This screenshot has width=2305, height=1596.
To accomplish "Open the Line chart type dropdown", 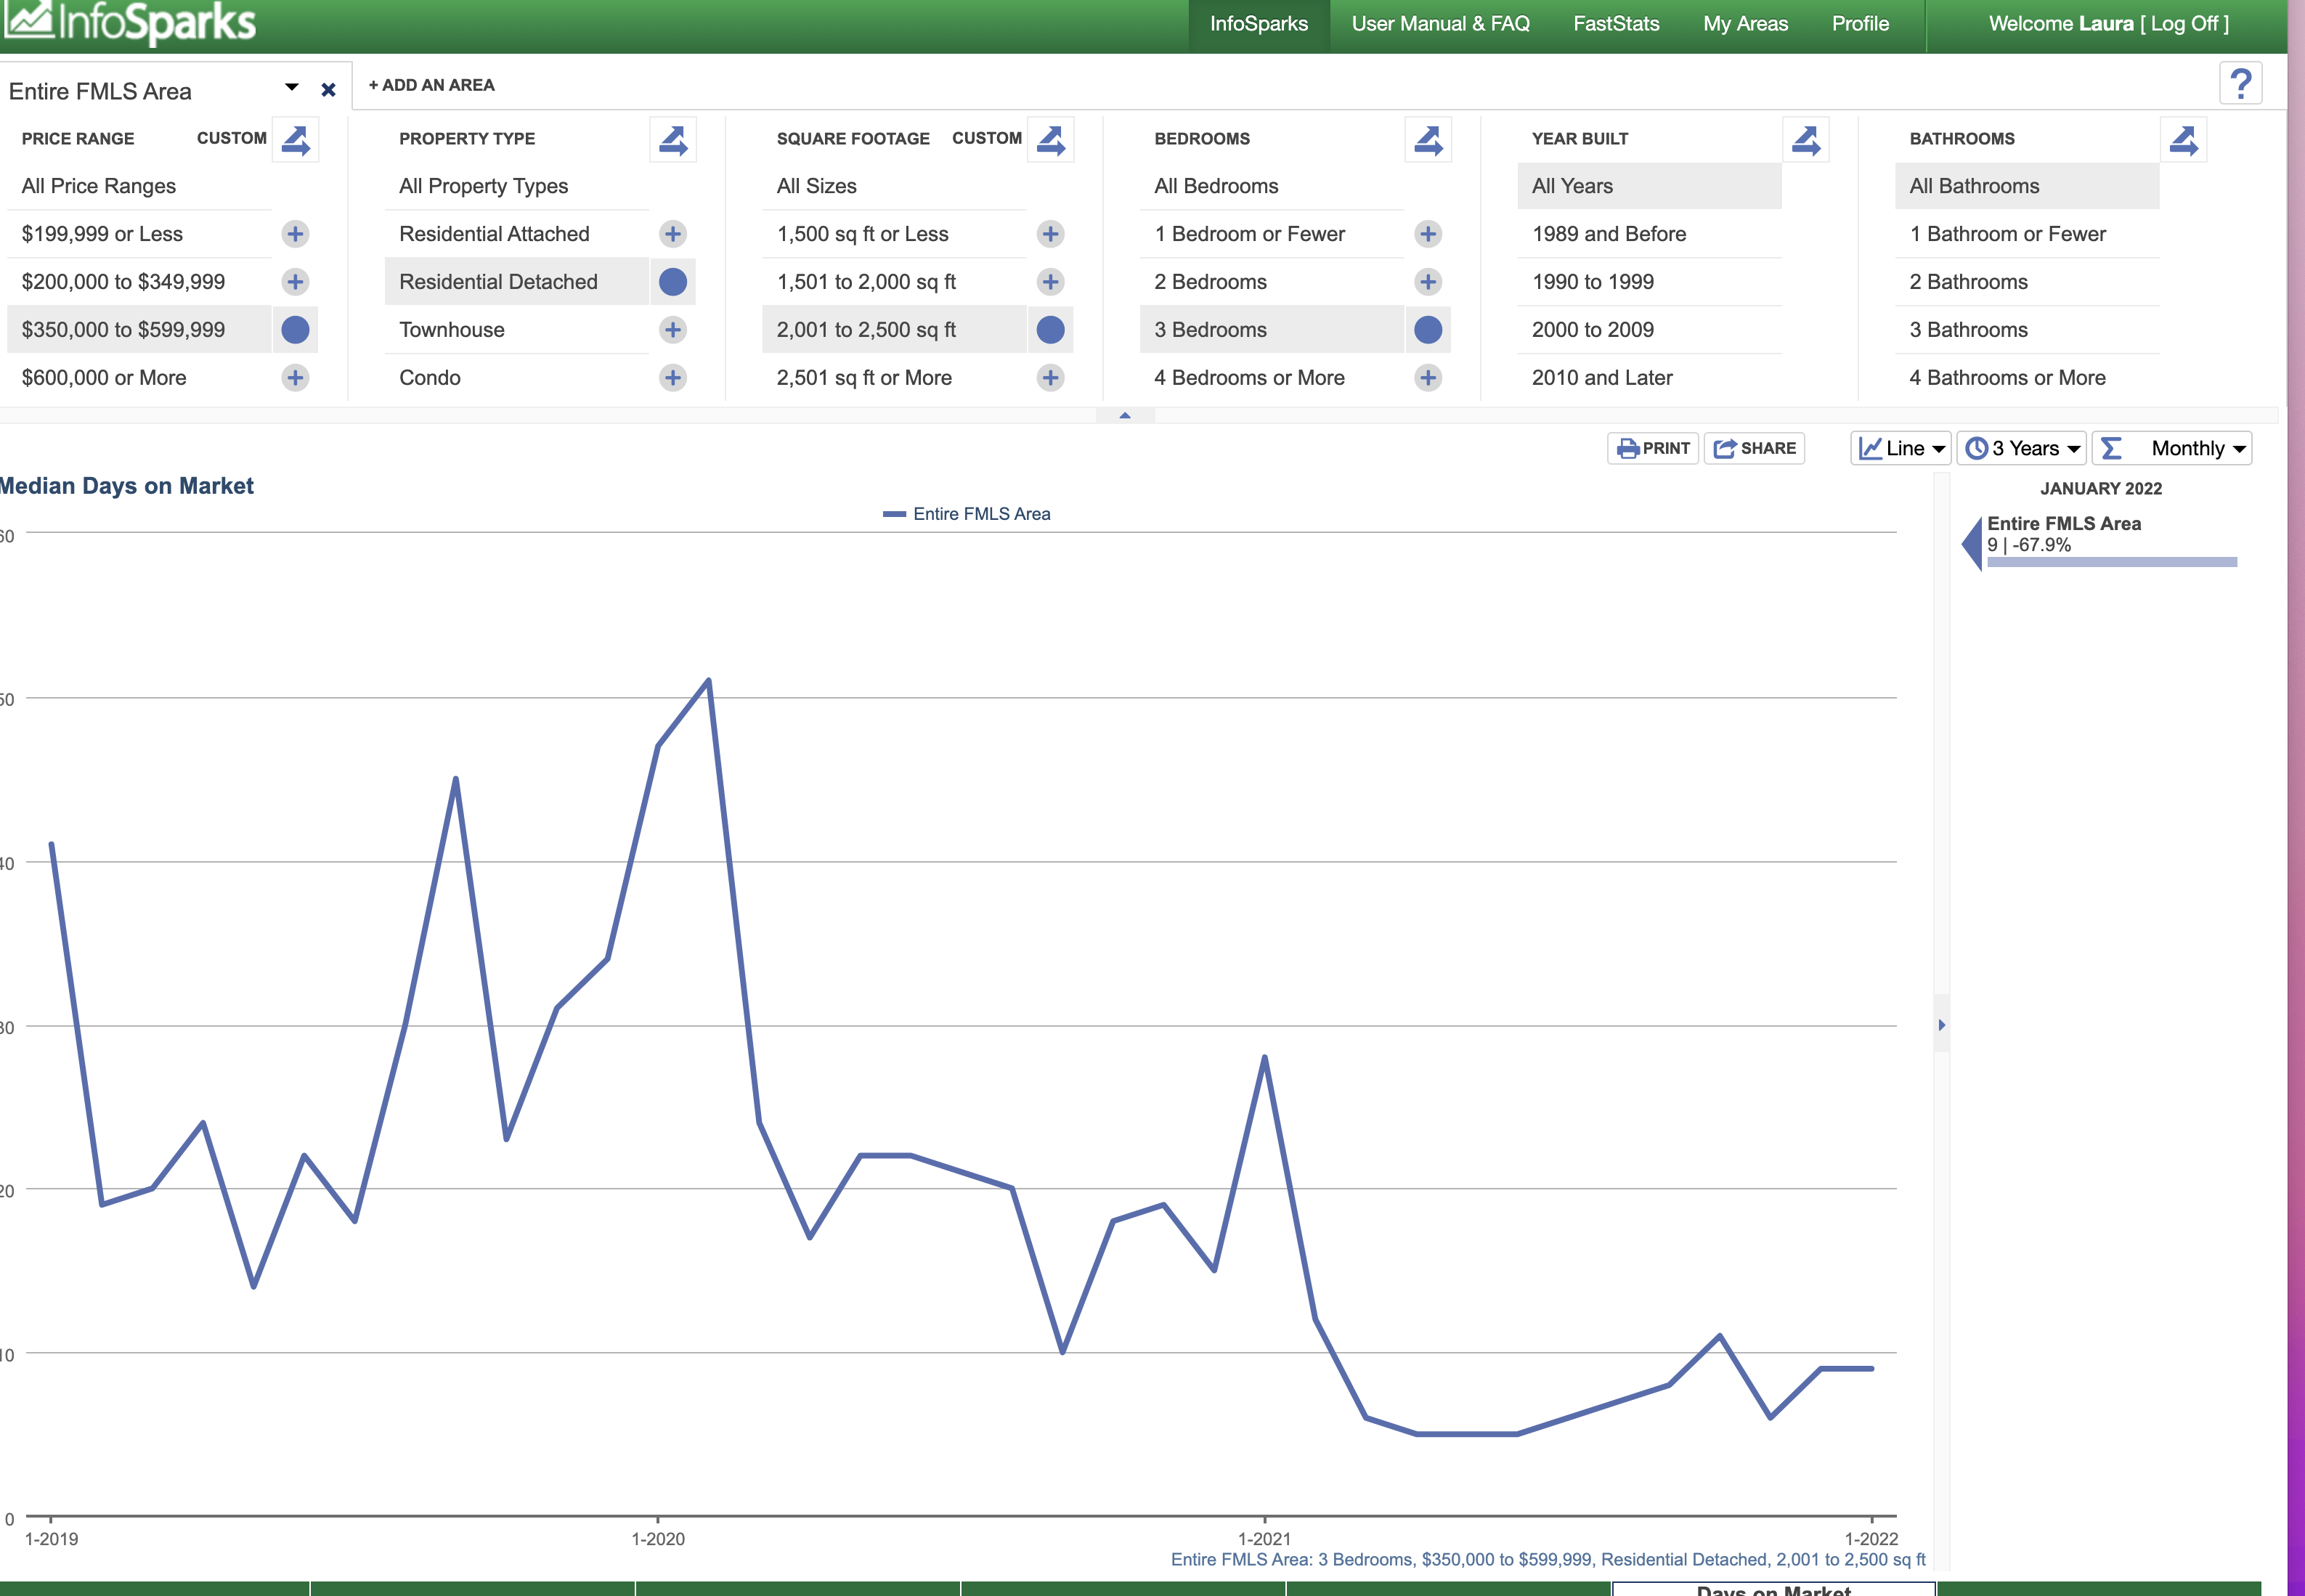I will [x=1901, y=448].
